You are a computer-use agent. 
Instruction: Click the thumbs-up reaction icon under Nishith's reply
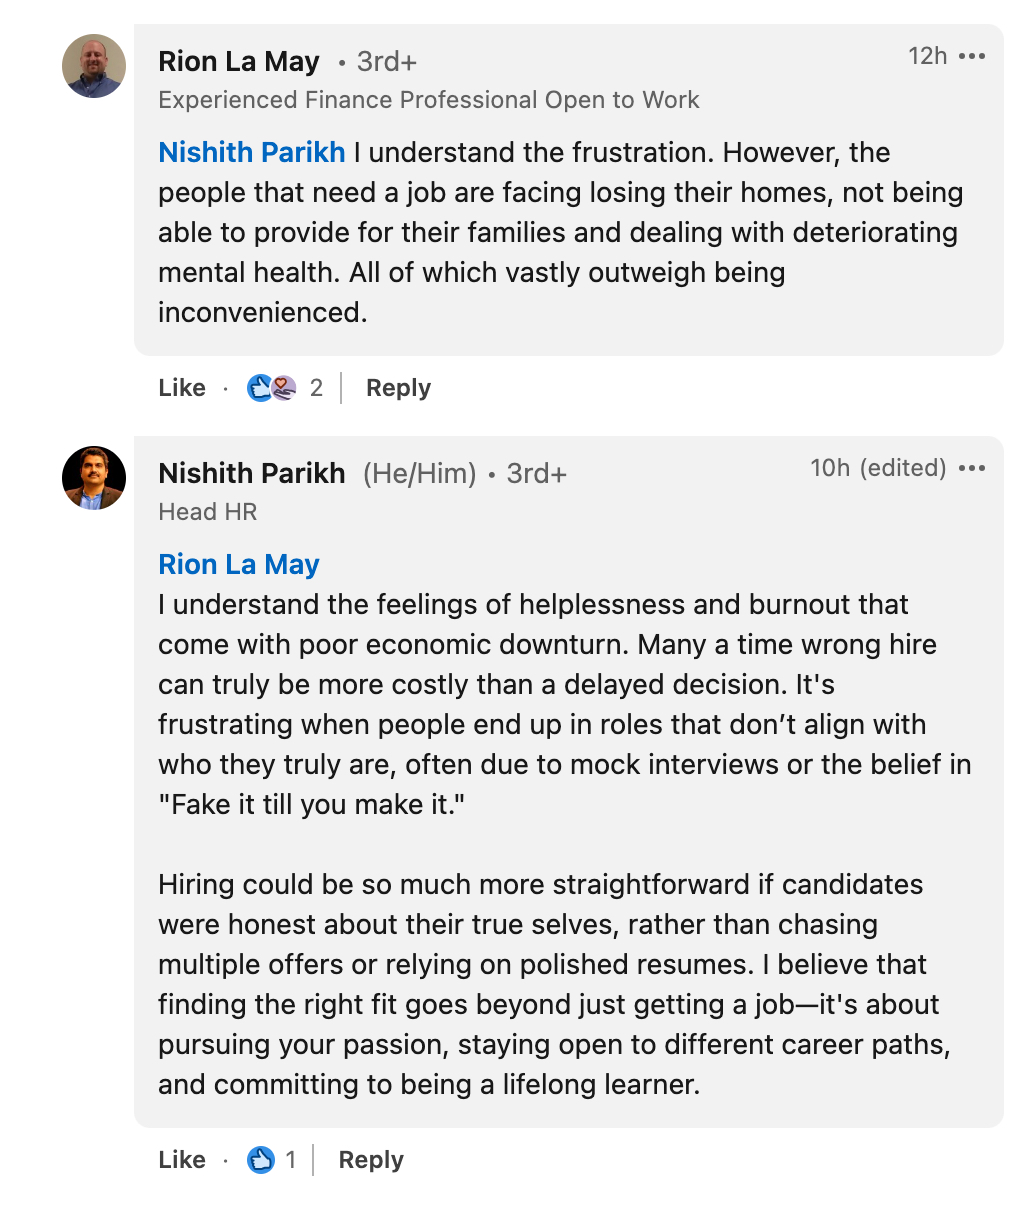(262, 1159)
